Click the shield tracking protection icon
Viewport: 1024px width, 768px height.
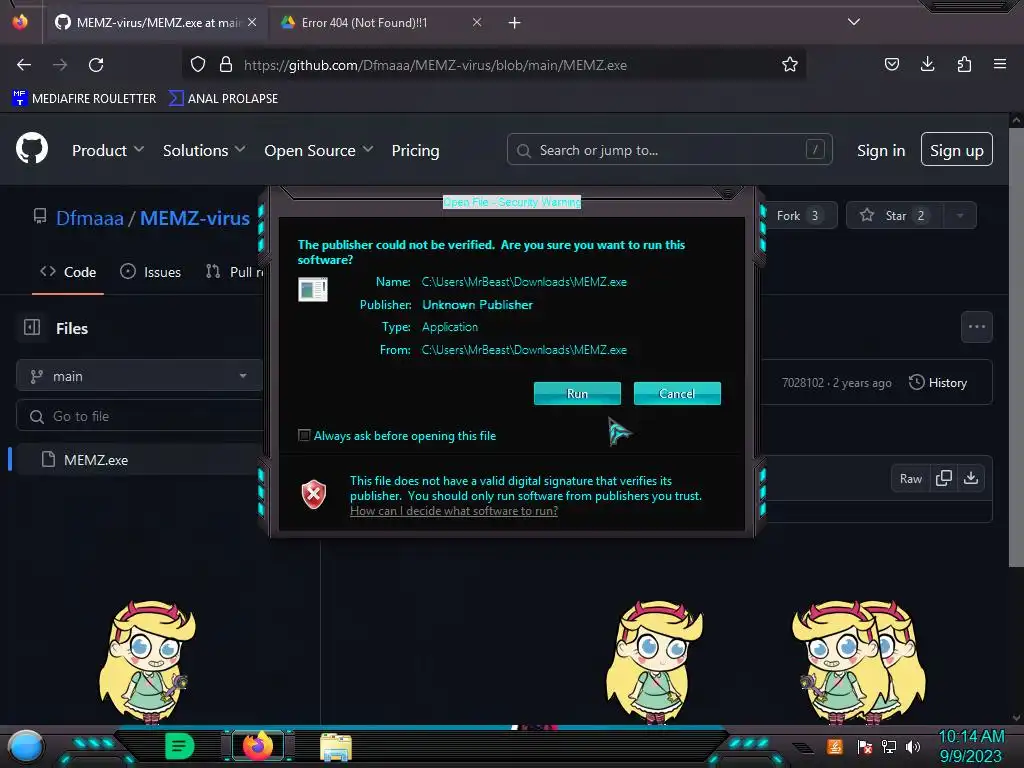click(198, 65)
